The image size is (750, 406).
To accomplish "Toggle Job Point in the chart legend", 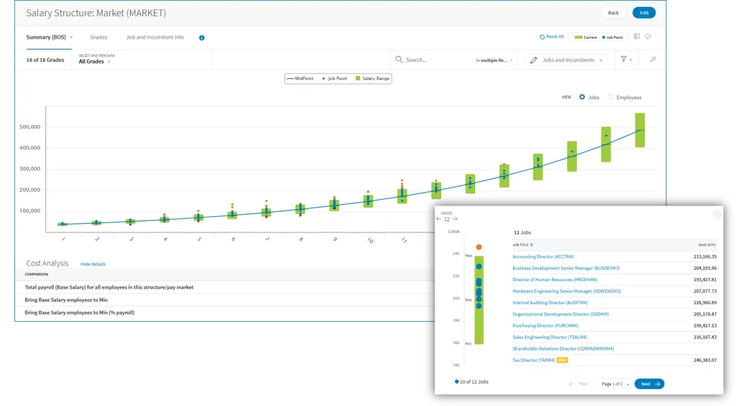I will click(334, 78).
